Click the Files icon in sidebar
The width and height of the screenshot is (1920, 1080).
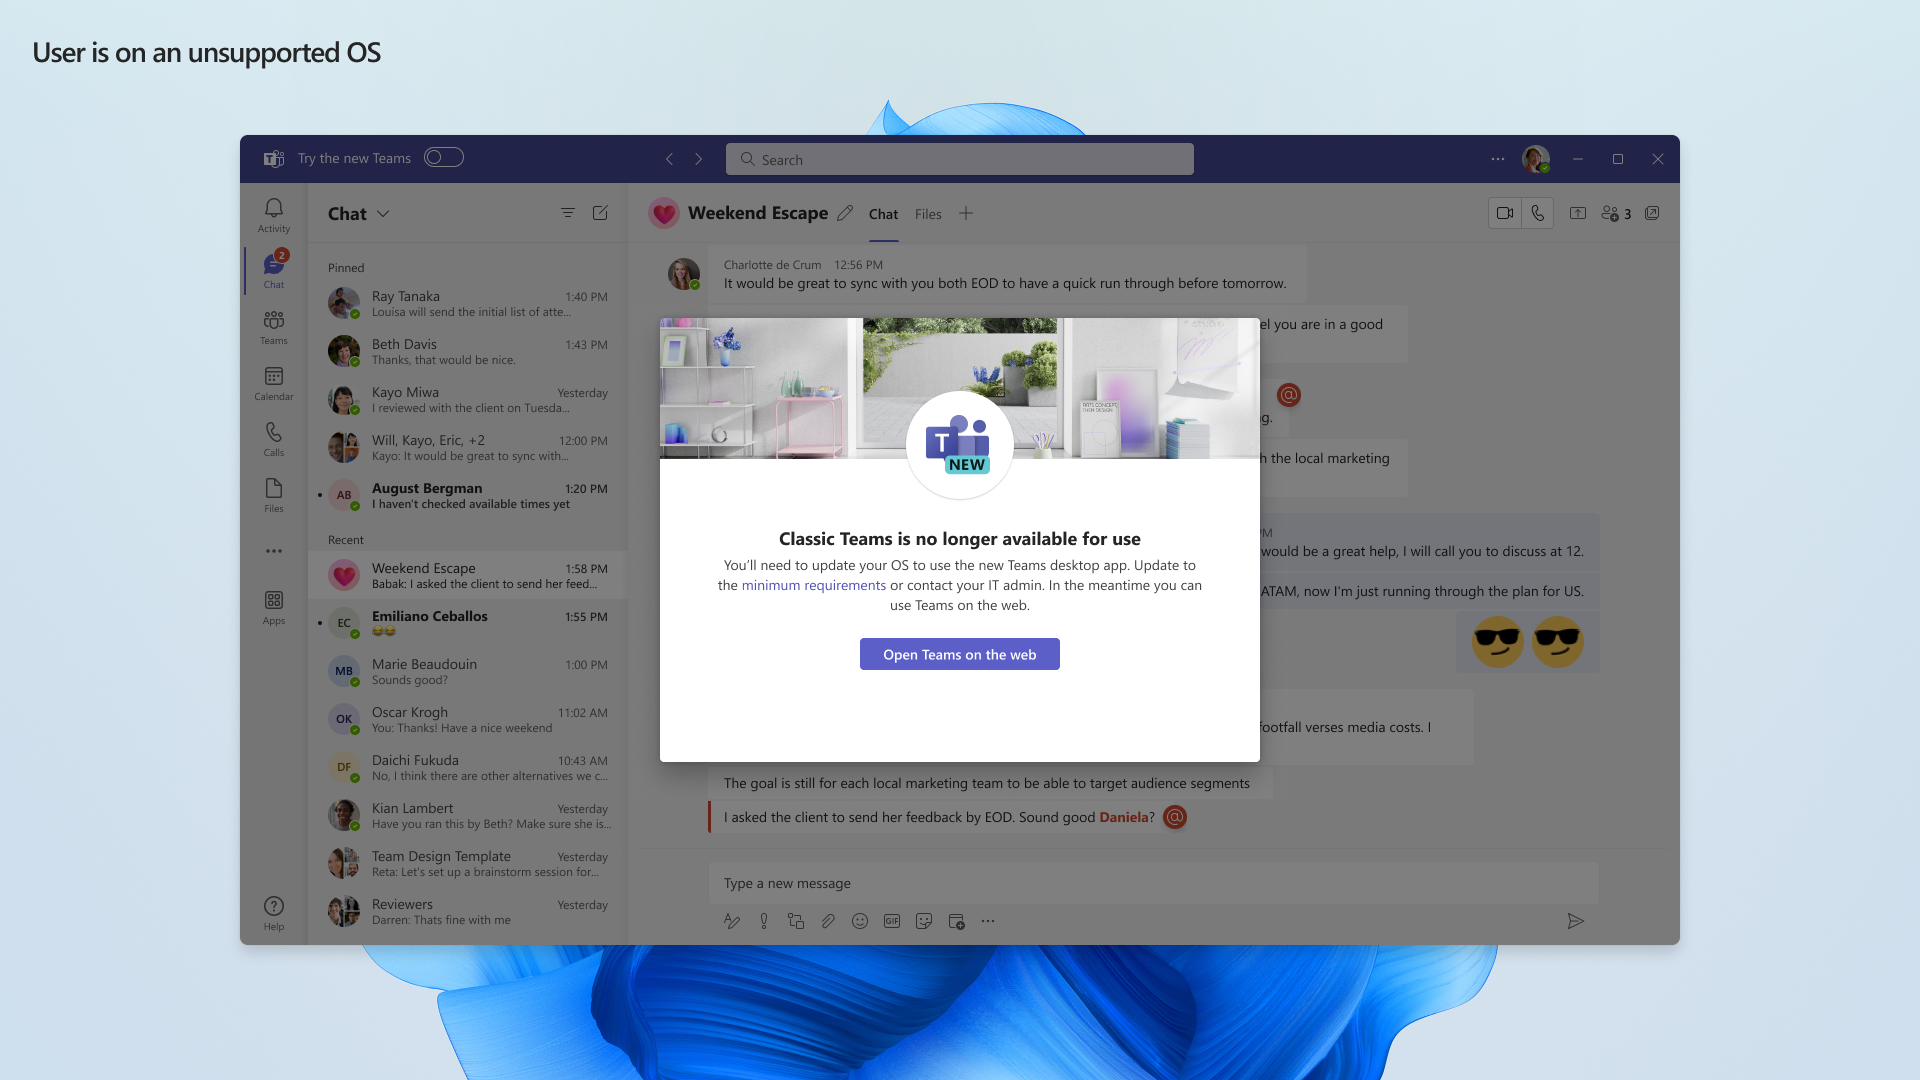tap(273, 493)
